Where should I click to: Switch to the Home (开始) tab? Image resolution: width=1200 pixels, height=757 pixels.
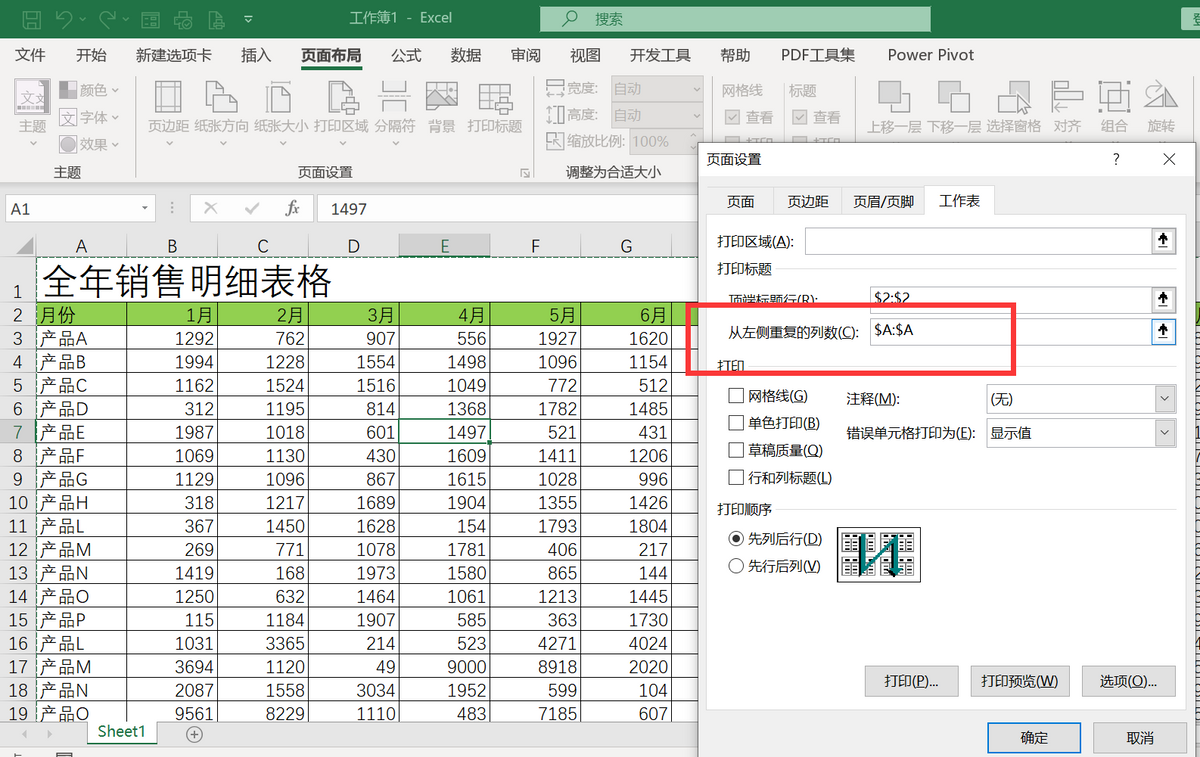[x=91, y=55]
